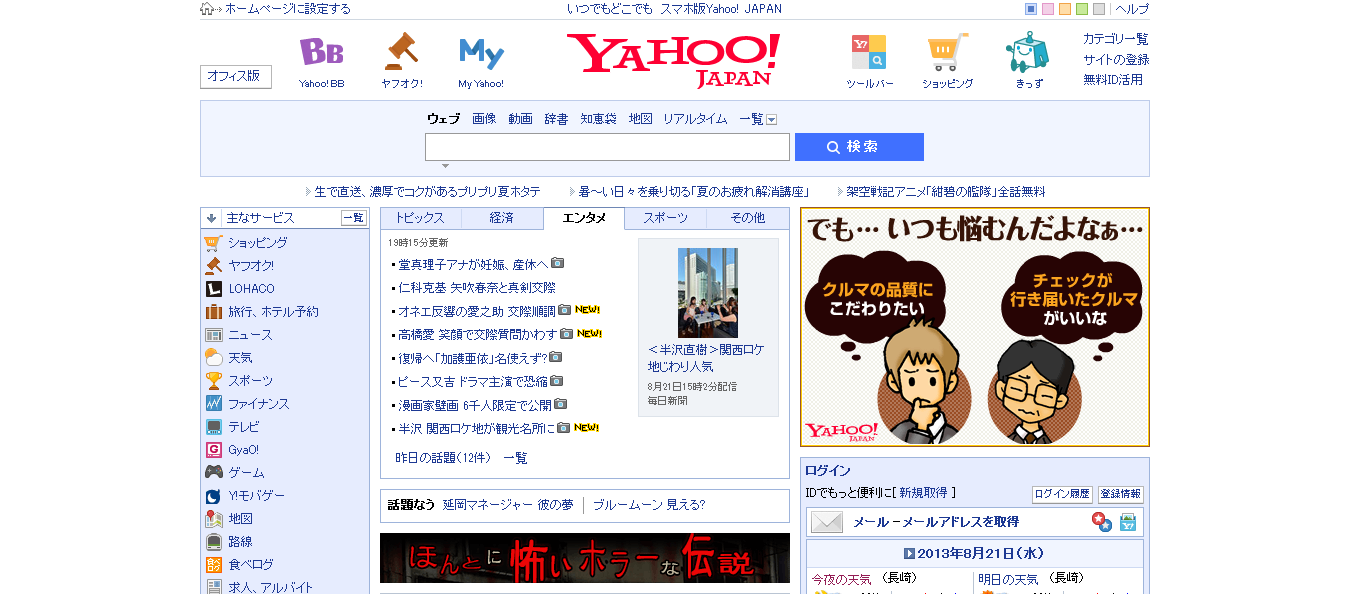Viewport: 1349px width, 594px height.
Task: Click the 食べログ sidebar icon
Action: [x=213, y=565]
